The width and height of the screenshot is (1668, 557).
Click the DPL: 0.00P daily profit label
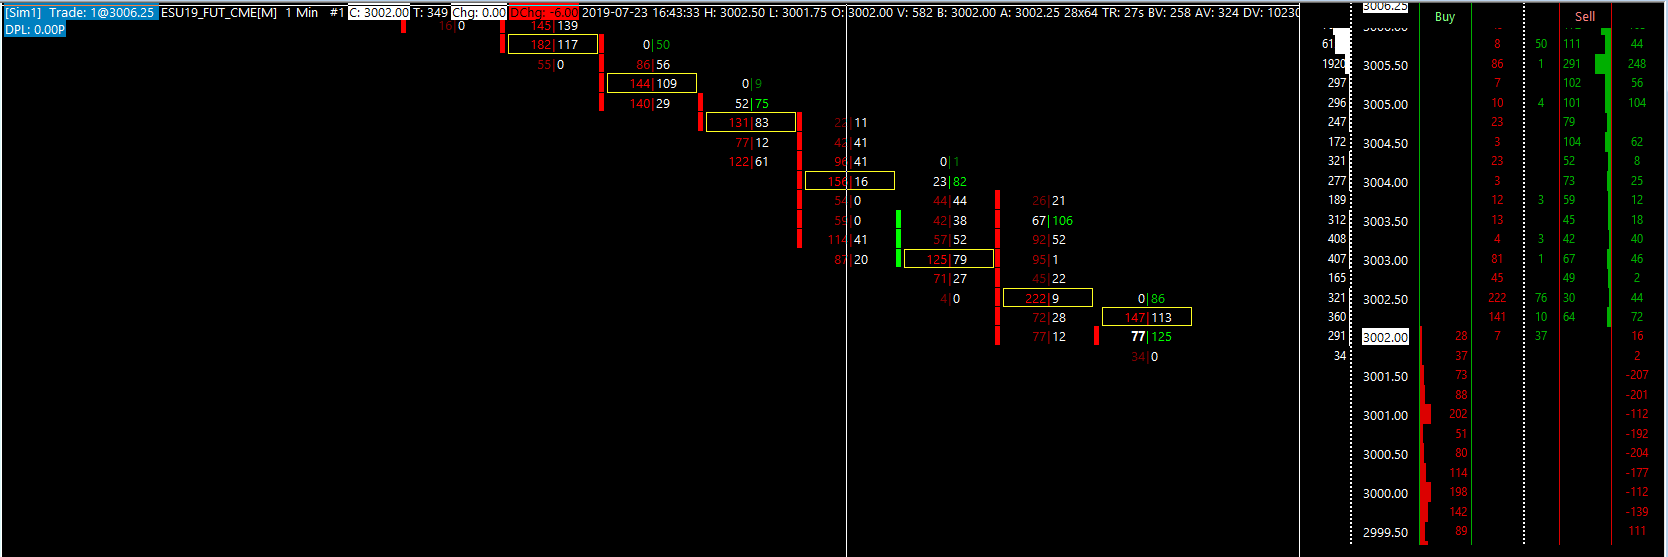35,30
